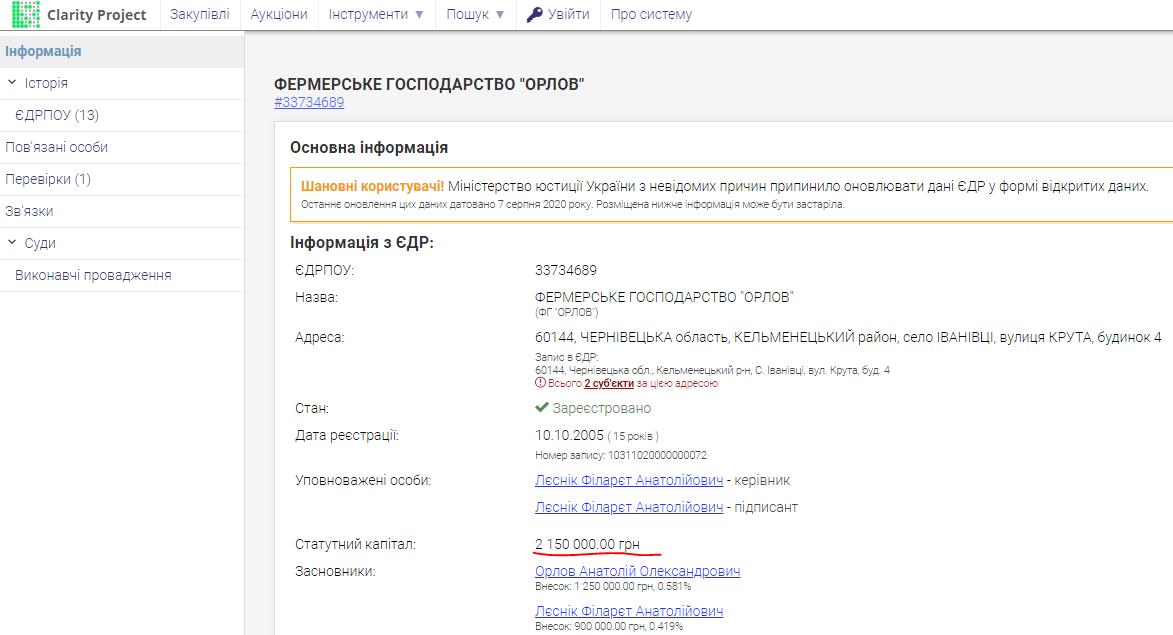
Task: Open ЄДРПОУ (13) history item
Action: point(57,115)
